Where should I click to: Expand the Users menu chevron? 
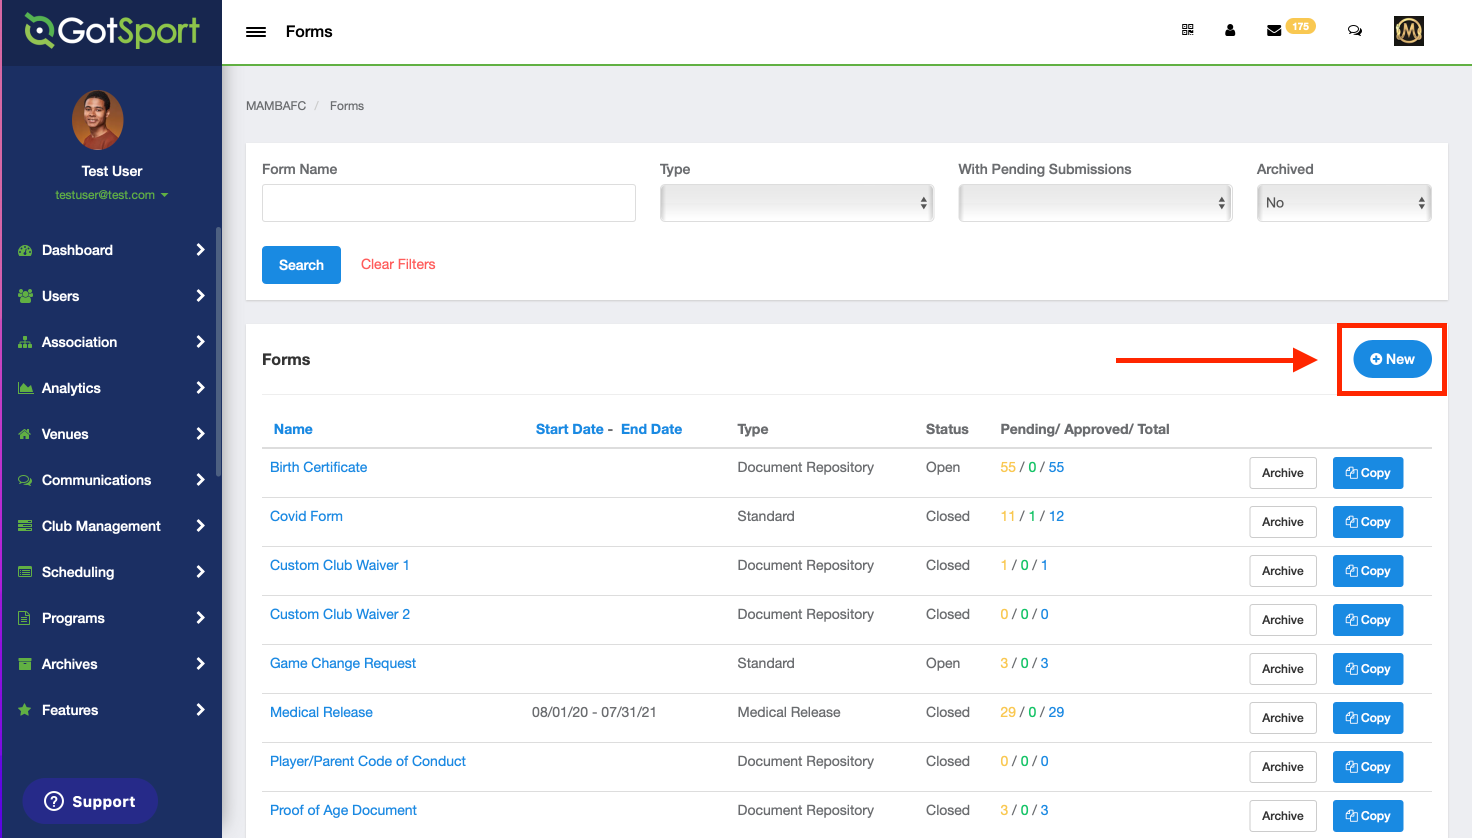pyautogui.click(x=200, y=296)
